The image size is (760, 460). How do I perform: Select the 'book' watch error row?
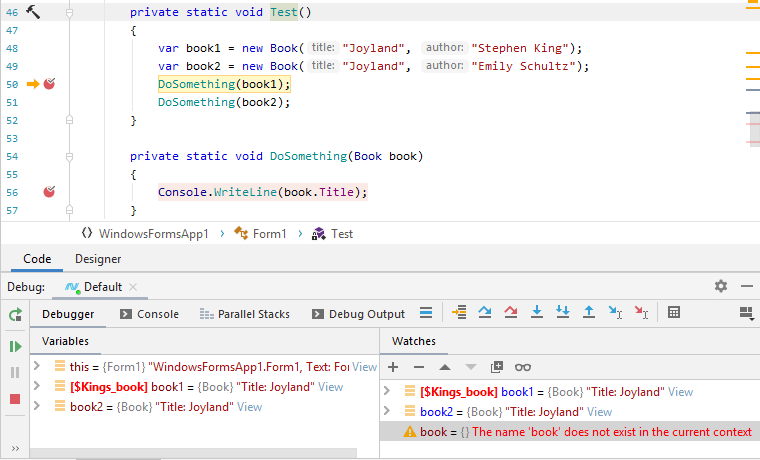pyautogui.click(x=570, y=431)
